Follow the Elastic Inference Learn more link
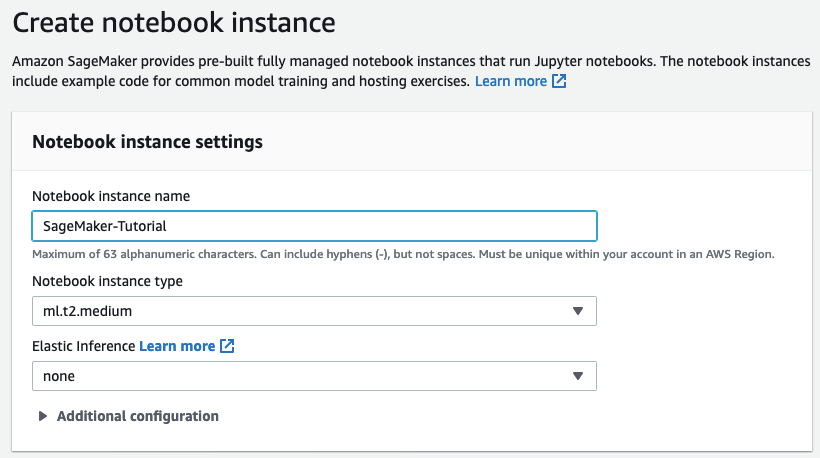This screenshot has width=820, height=458. 177,346
